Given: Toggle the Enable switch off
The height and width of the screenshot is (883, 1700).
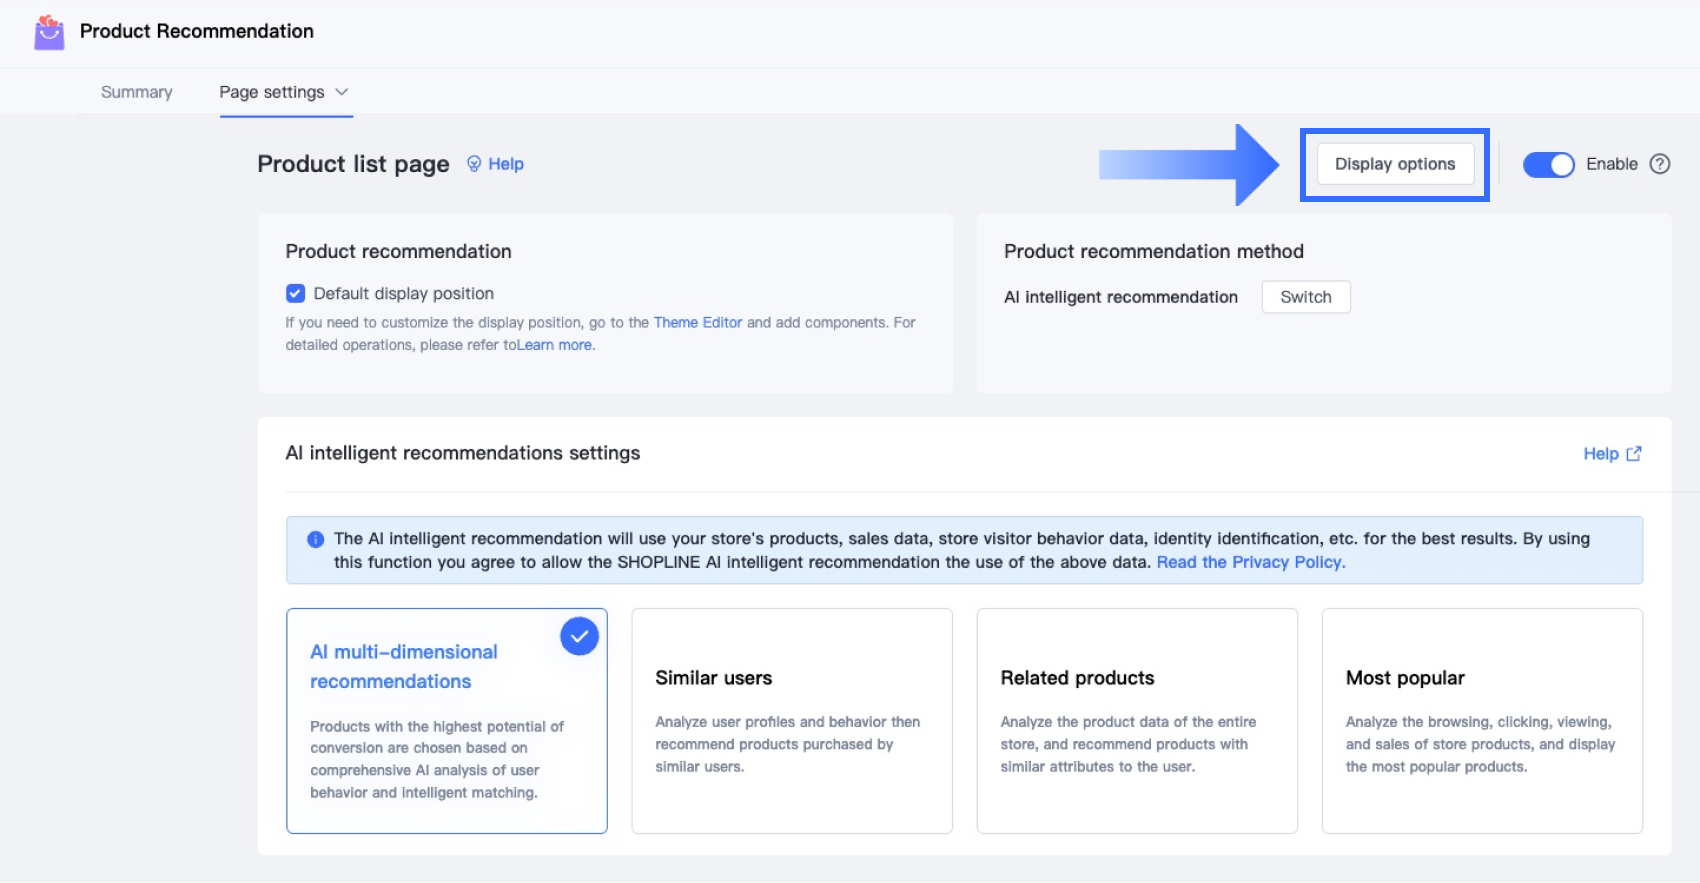Looking at the screenshot, I should pos(1548,164).
